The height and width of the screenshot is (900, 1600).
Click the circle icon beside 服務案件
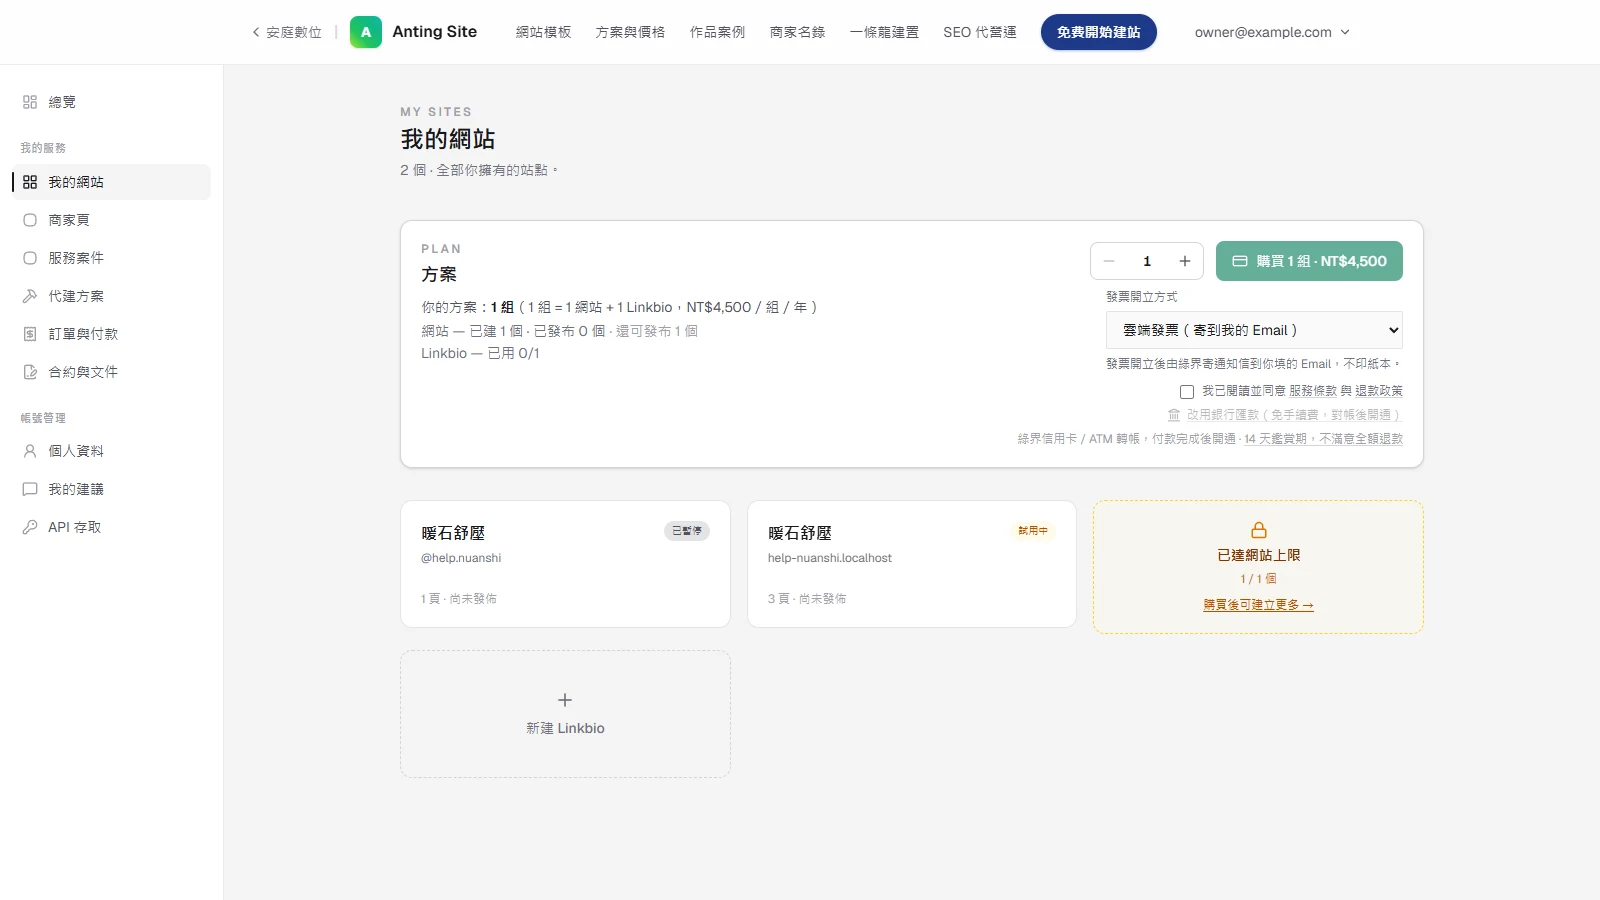pos(30,258)
